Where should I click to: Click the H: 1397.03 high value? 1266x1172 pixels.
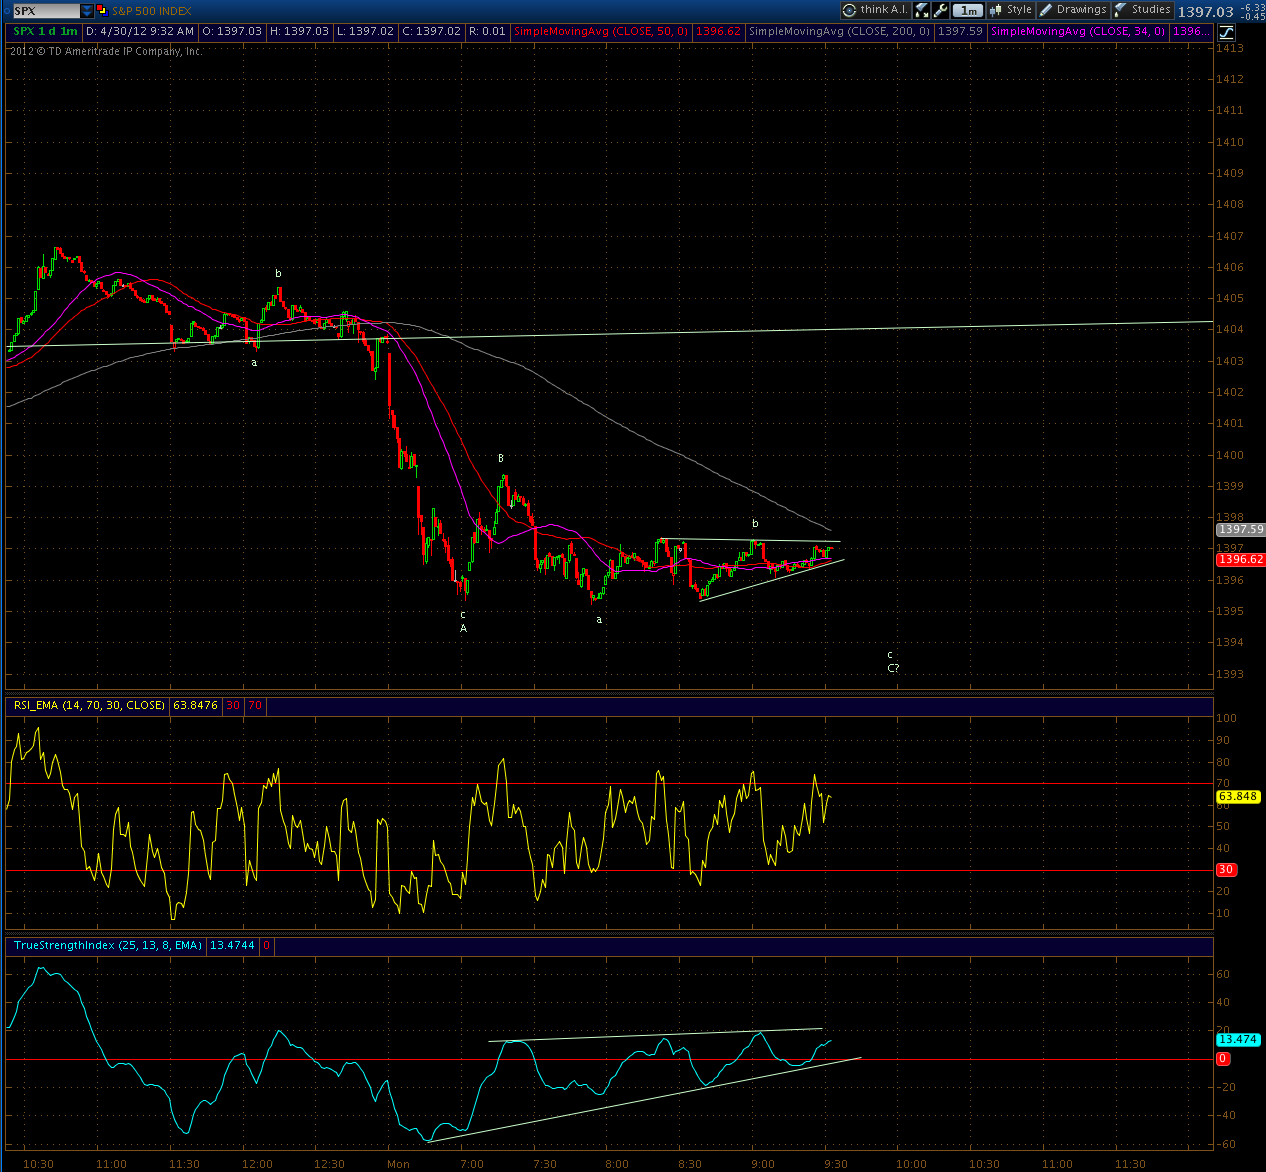pyautogui.click(x=300, y=31)
